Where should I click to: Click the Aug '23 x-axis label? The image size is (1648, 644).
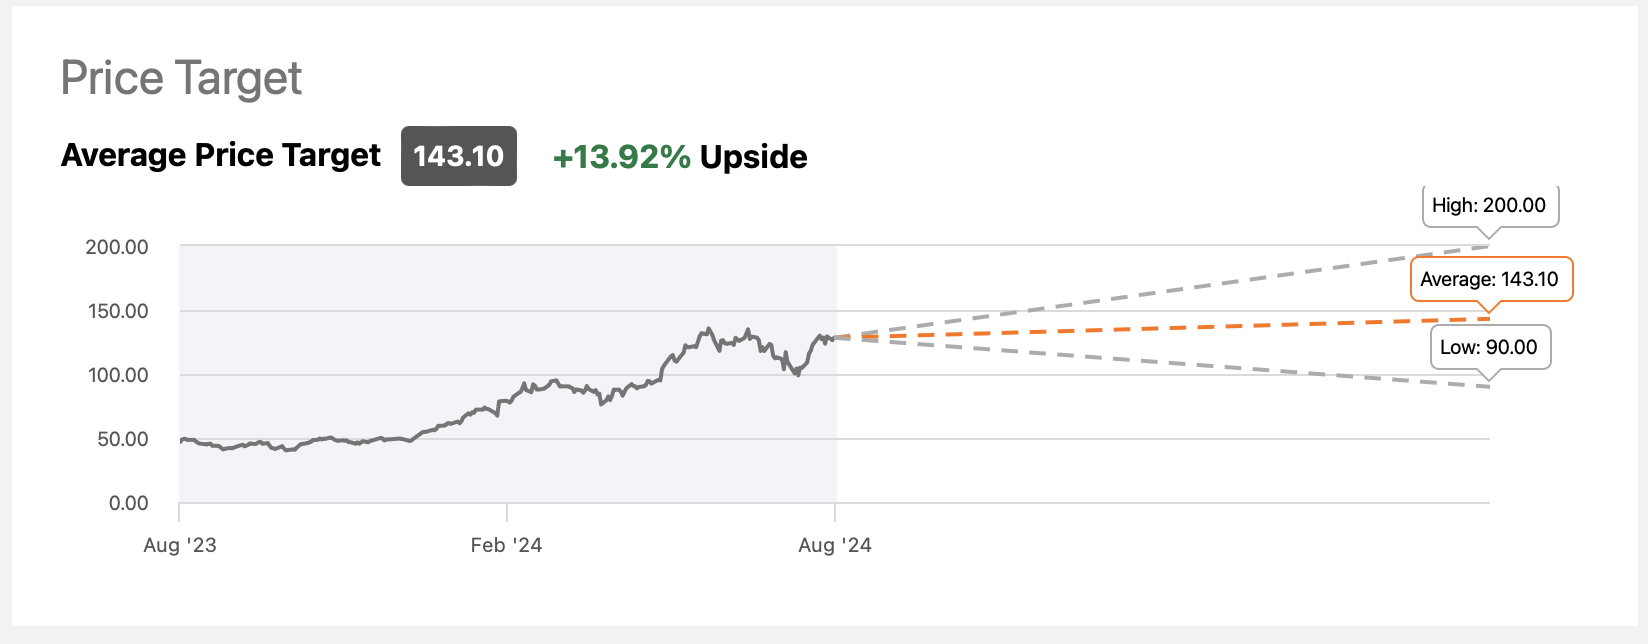click(180, 545)
